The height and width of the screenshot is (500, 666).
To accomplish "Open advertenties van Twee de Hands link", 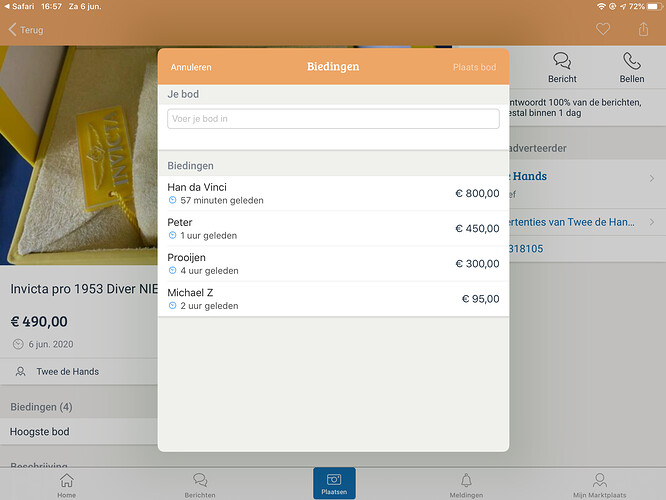I will 572,222.
